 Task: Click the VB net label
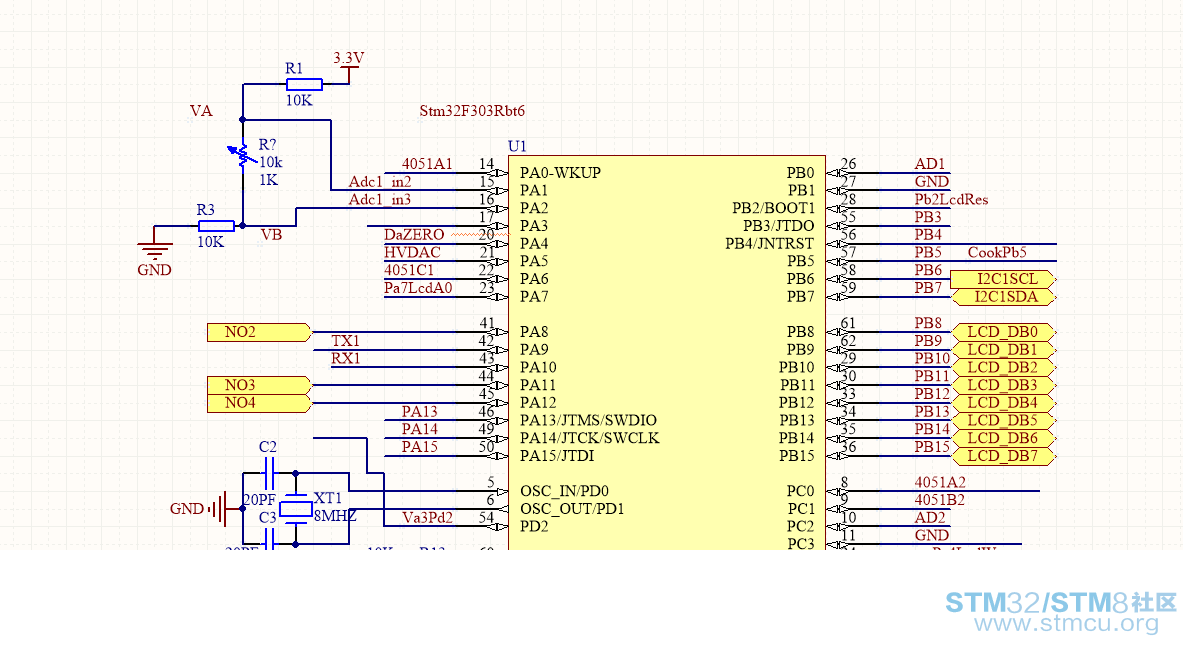tap(272, 235)
